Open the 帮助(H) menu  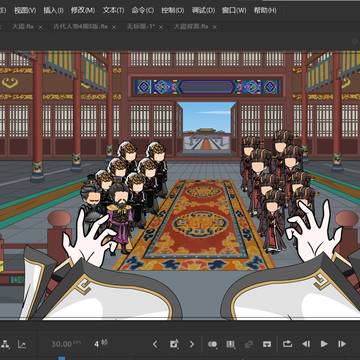(x=265, y=10)
